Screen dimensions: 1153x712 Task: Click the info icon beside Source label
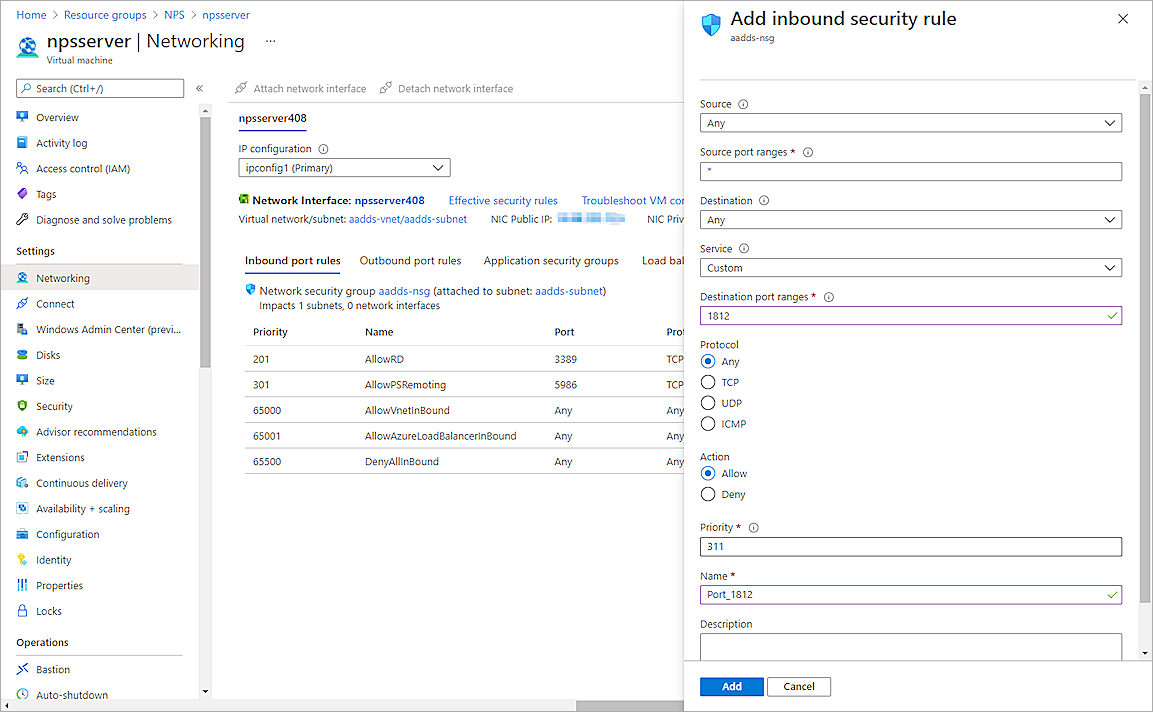743,104
